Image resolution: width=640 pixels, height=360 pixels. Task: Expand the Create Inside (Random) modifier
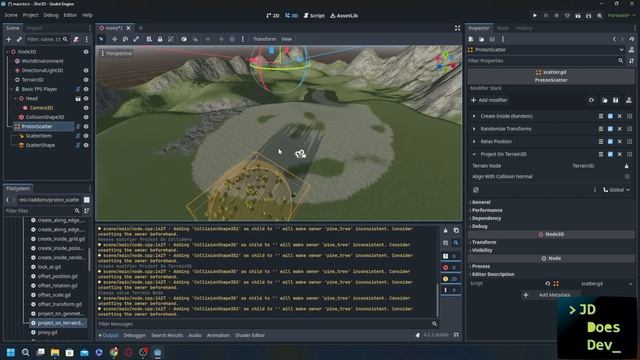[474, 116]
